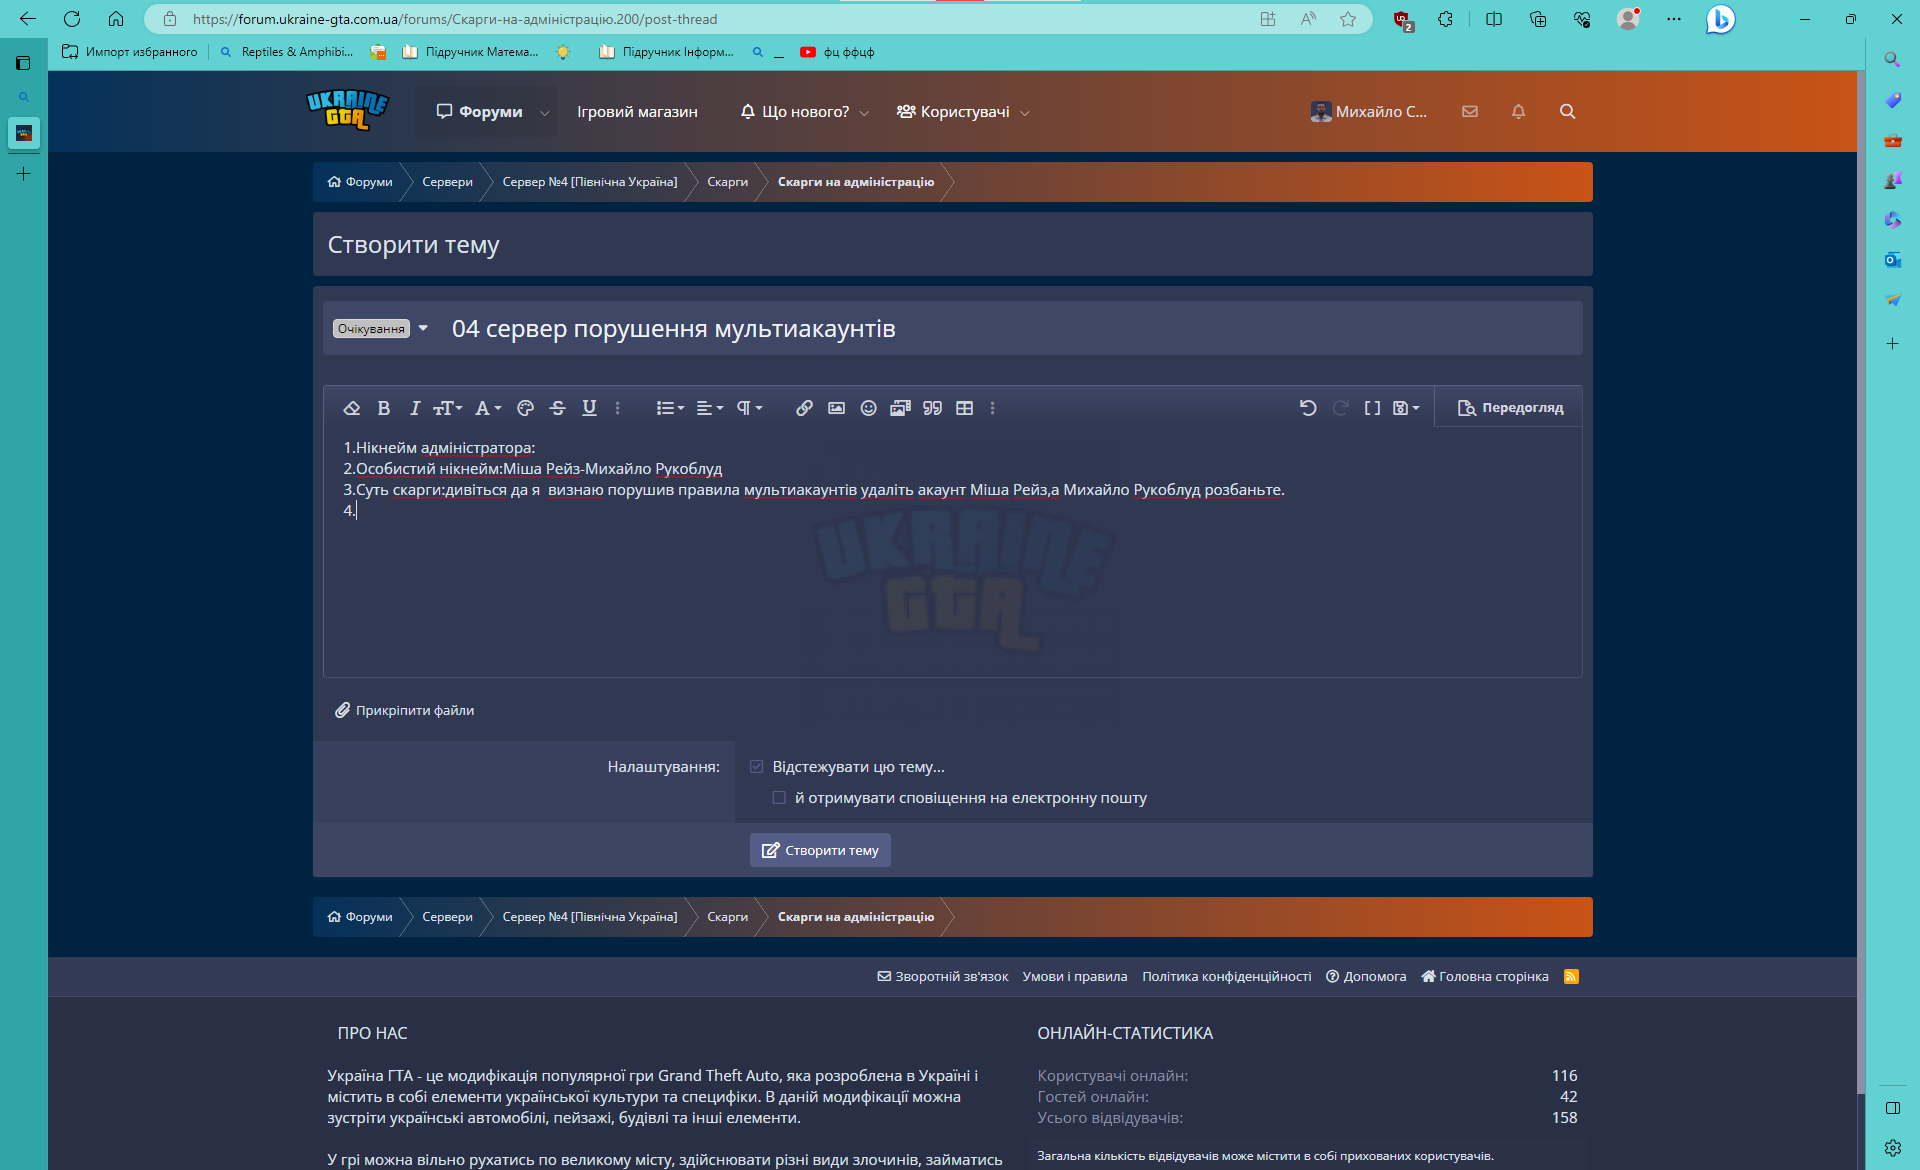Toggle BB code mode brackets

tap(1372, 408)
